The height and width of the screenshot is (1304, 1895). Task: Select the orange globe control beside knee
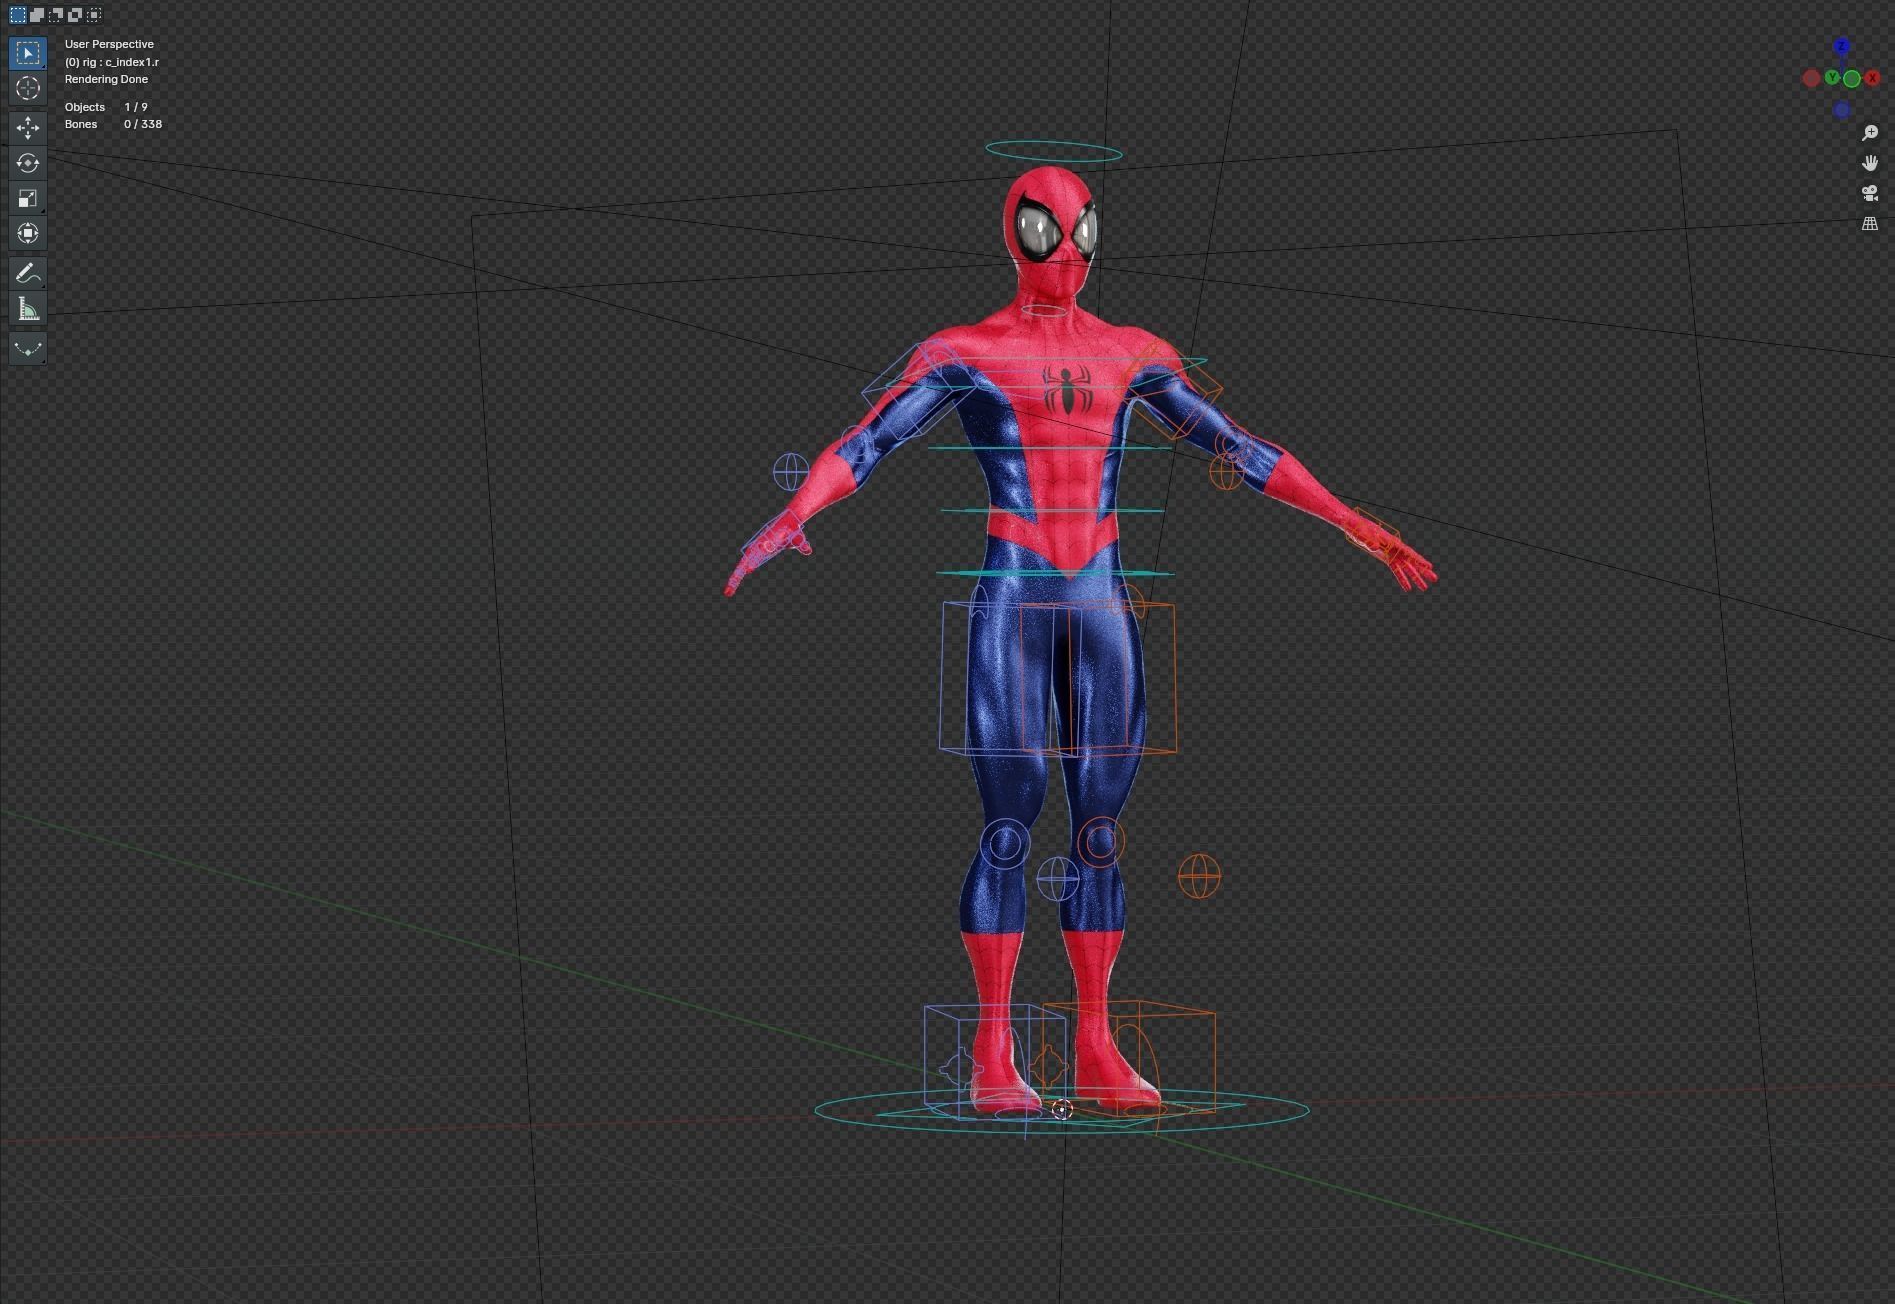1199,877
